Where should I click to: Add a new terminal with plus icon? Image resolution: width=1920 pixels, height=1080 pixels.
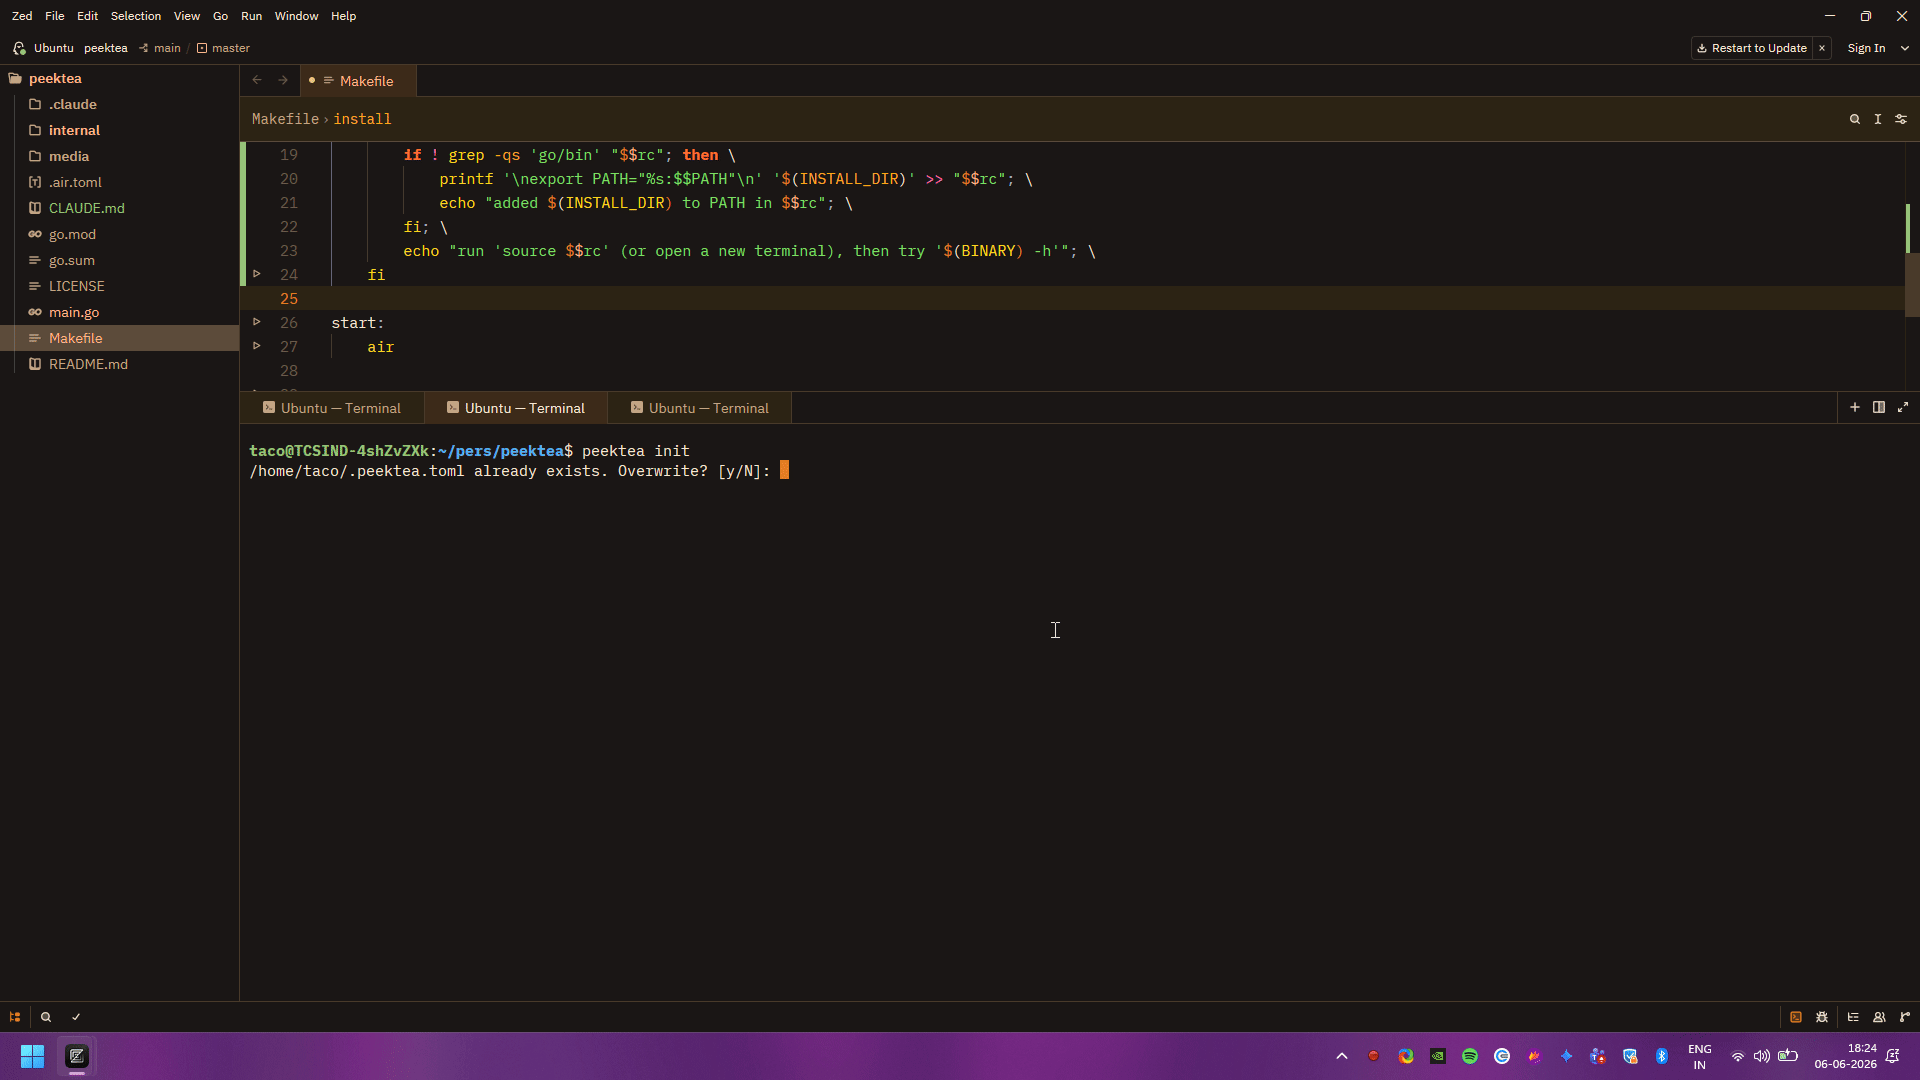1855,407
